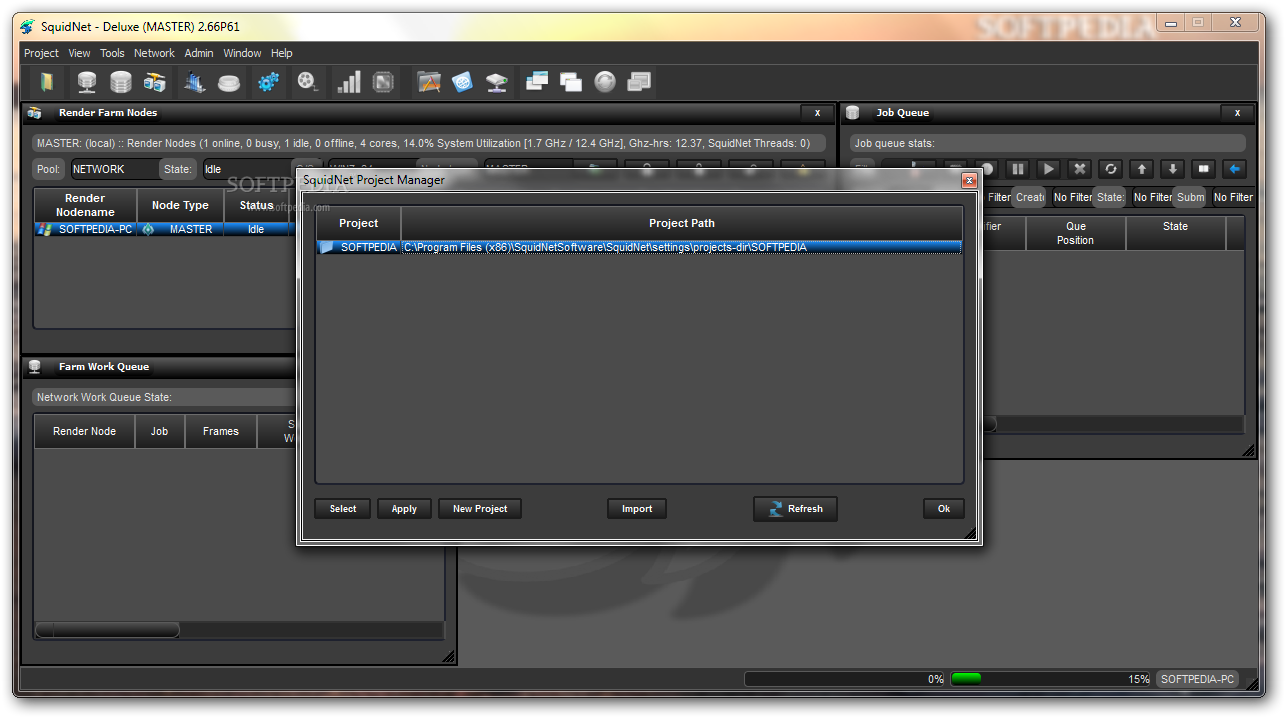
Task: Open the Window menu
Action: [242, 53]
